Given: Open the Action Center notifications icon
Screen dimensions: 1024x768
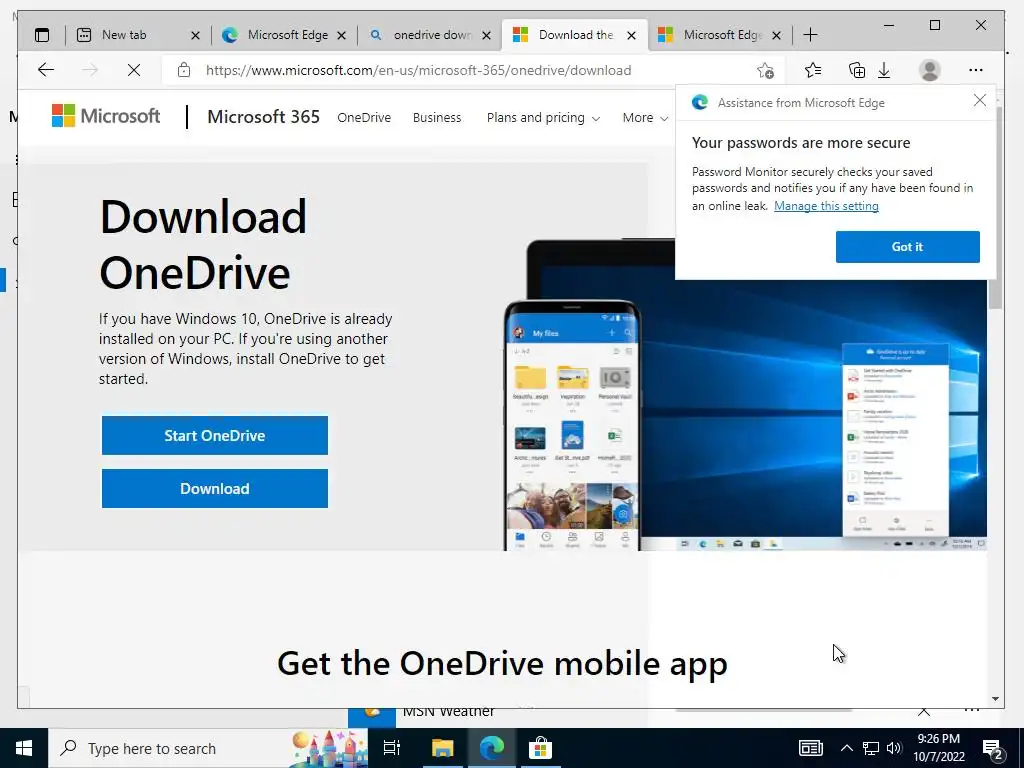Looking at the screenshot, I should point(993,748).
